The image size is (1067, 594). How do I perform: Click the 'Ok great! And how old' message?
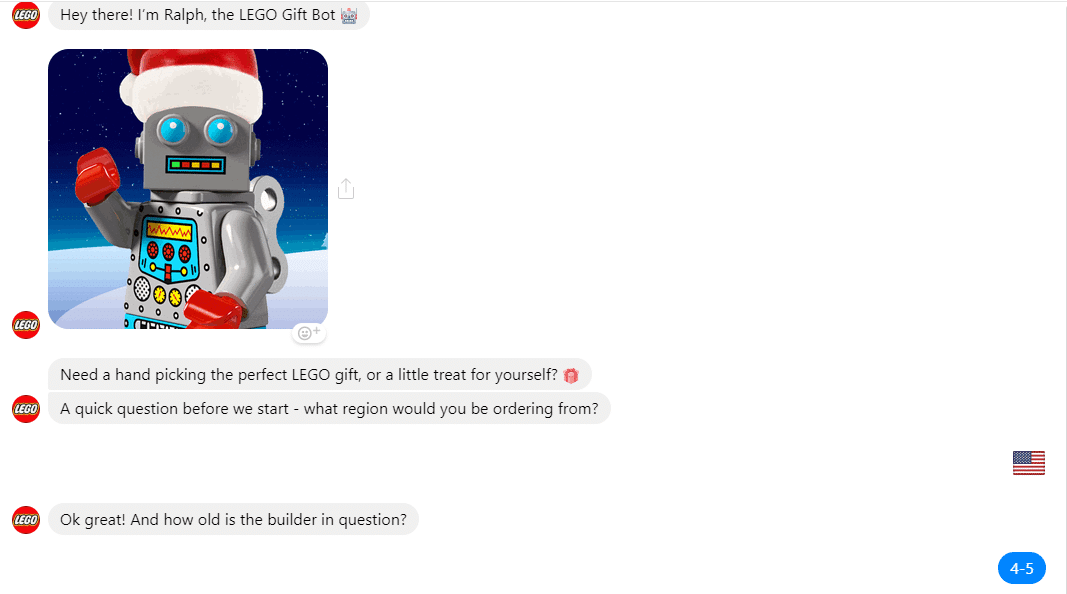(233, 519)
